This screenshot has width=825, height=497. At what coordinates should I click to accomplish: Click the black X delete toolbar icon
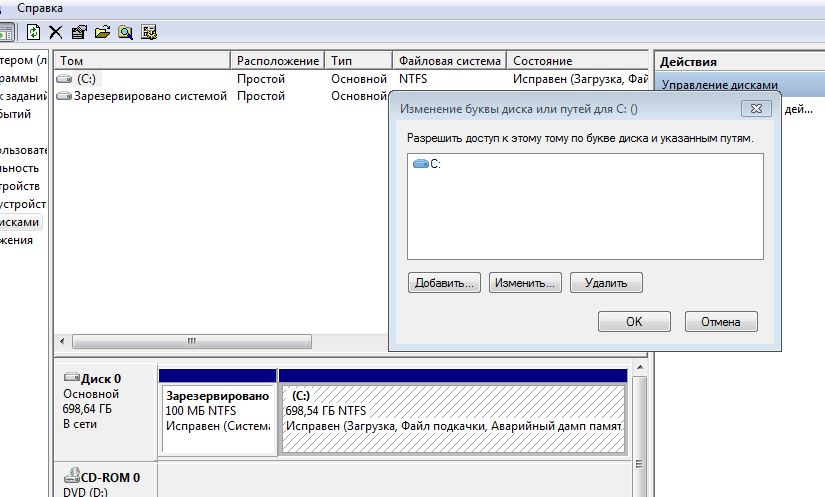pos(56,32)
